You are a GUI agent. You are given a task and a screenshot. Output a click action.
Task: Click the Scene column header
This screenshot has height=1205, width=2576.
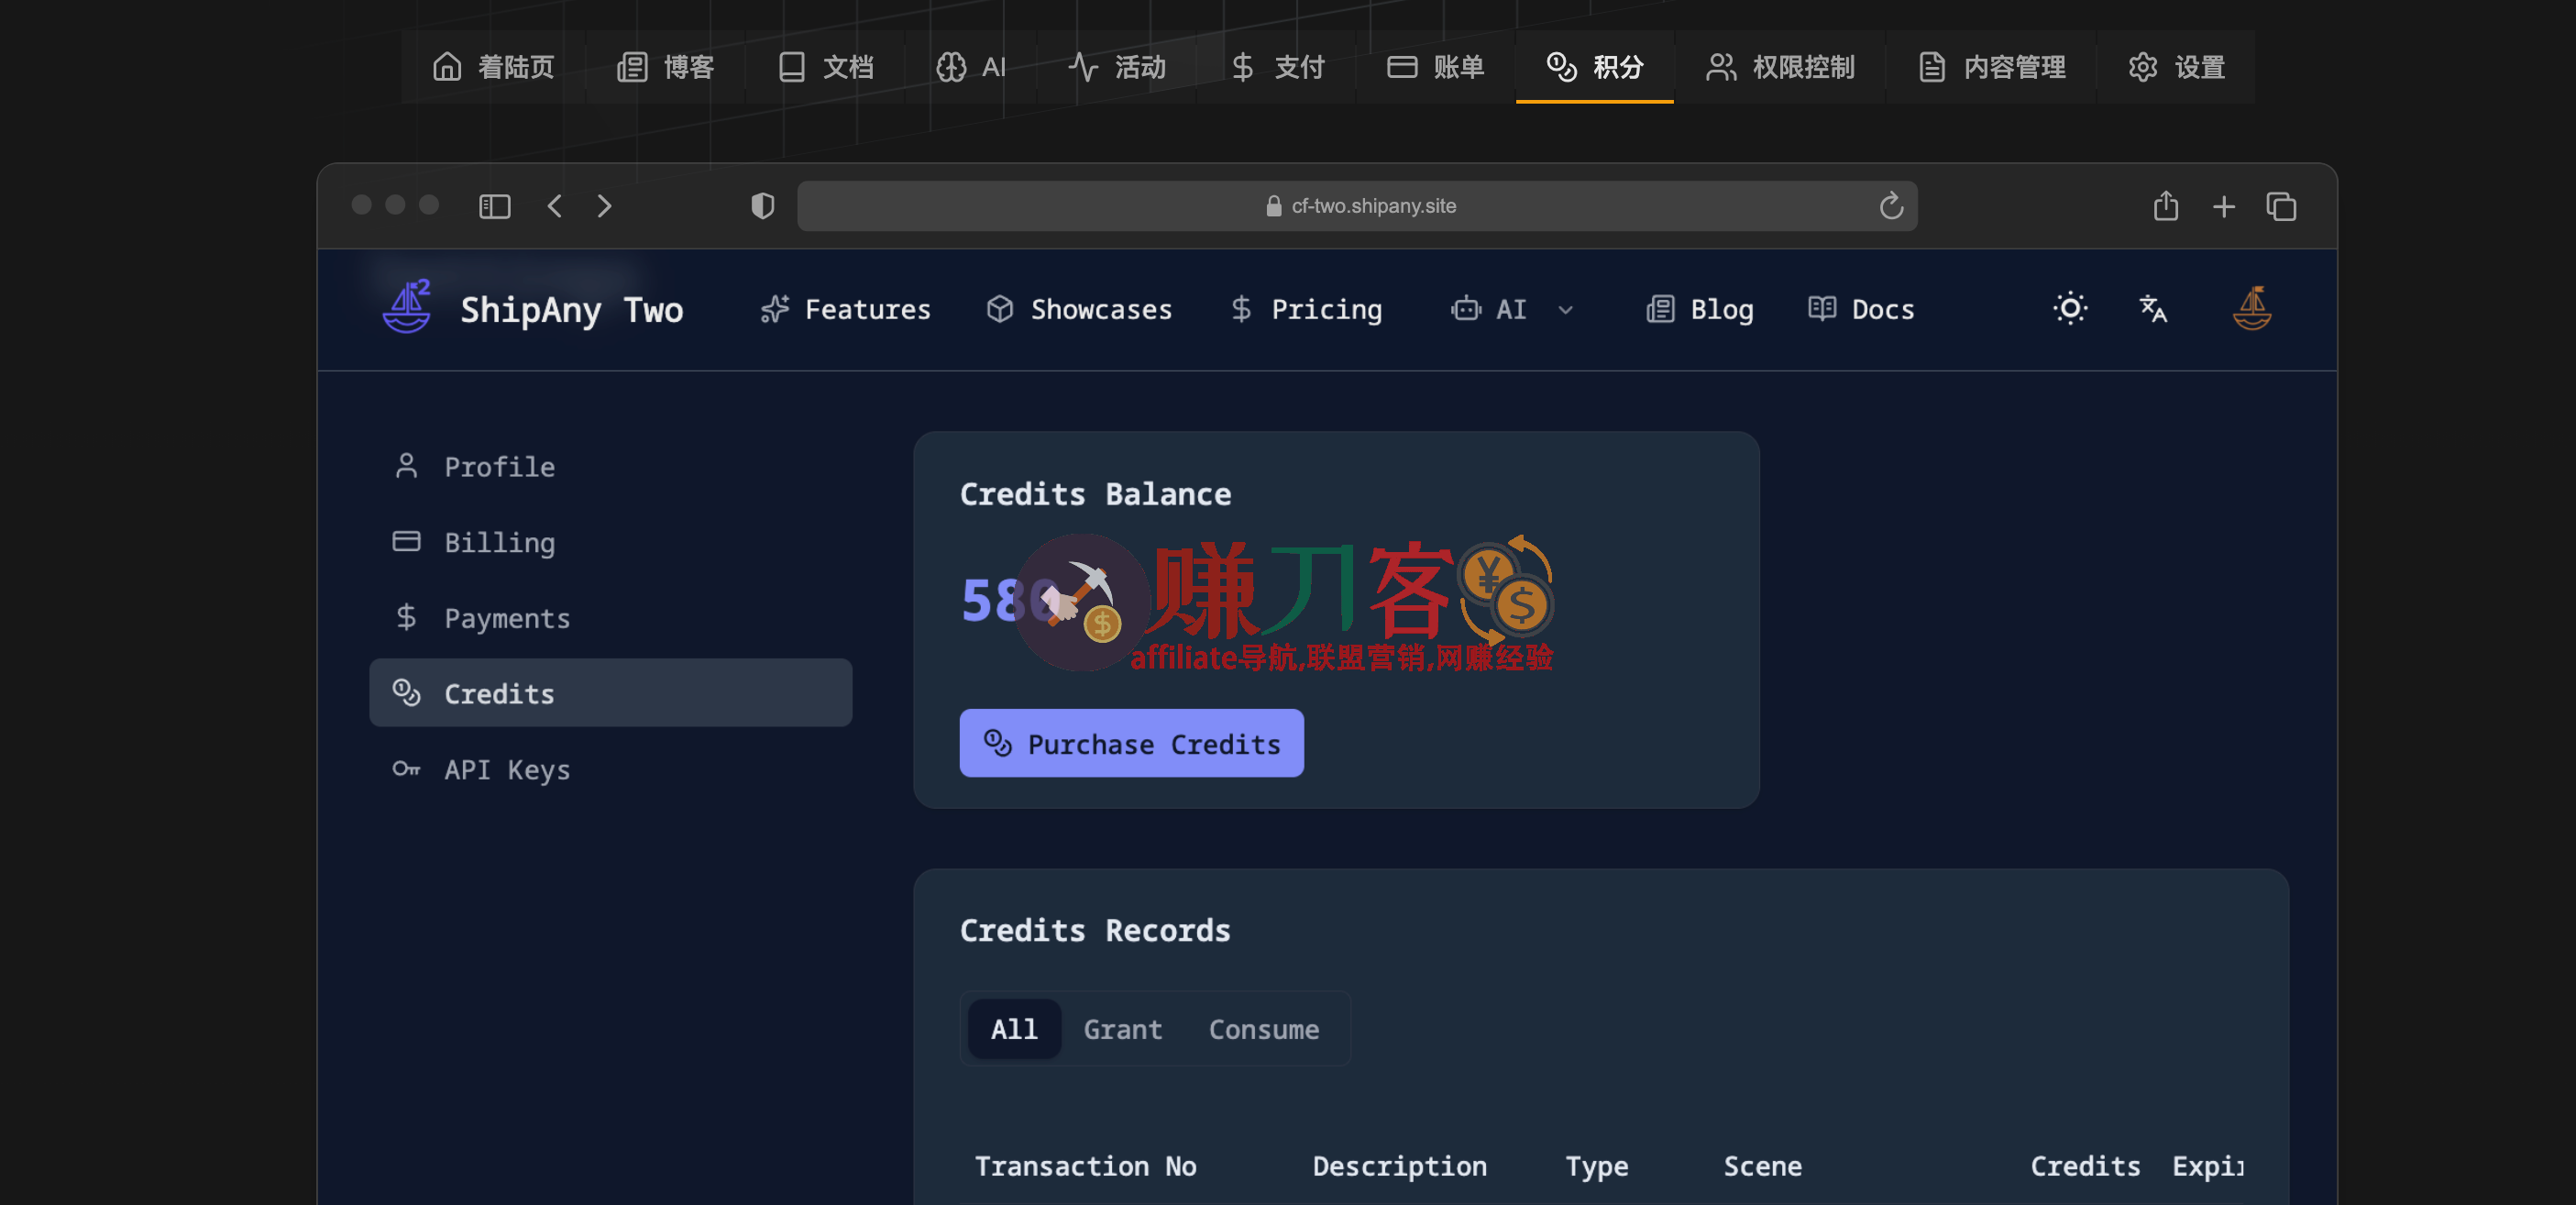[1762, 1166]
